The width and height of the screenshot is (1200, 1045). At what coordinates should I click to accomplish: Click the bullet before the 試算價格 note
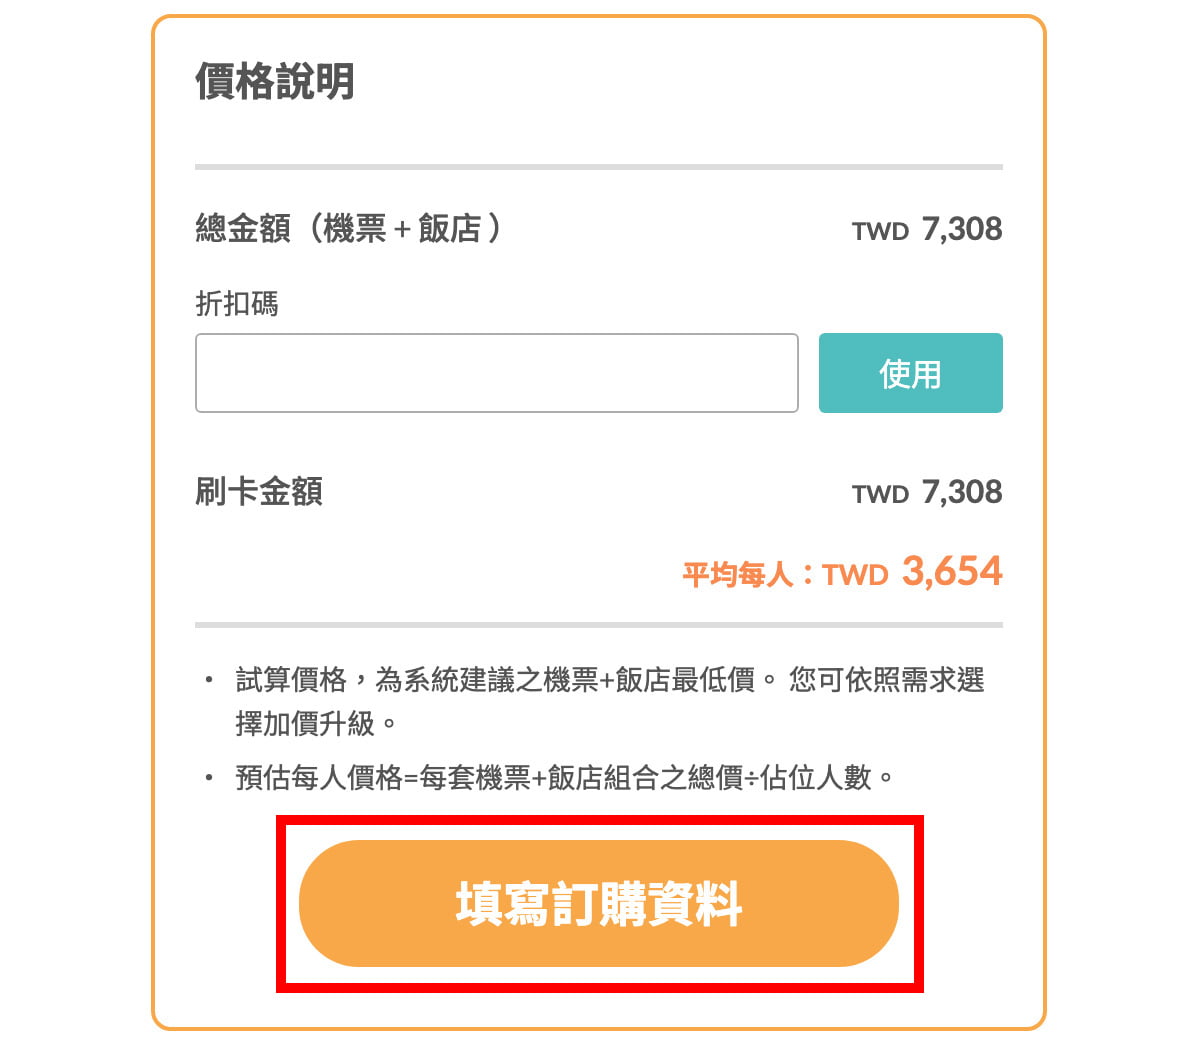click(209, 681)
